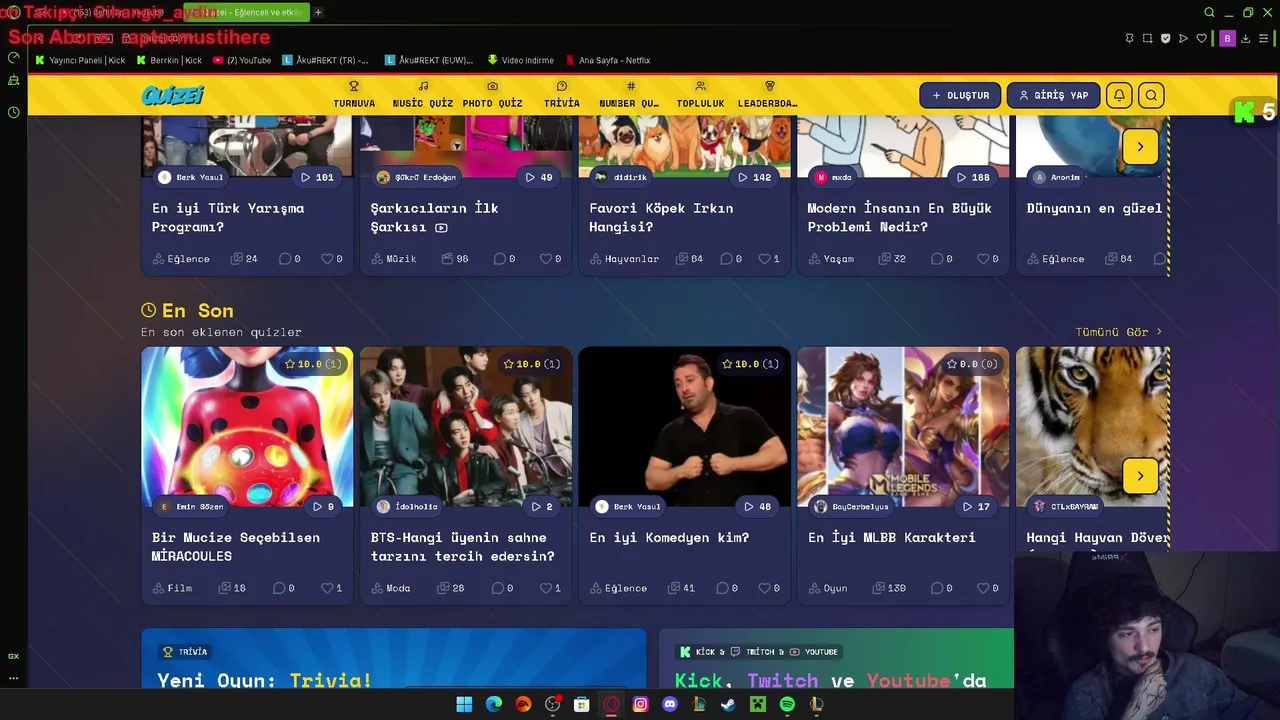
Task: Click the 10.0 star rating on BTS quiz
Action: (531, 364)
